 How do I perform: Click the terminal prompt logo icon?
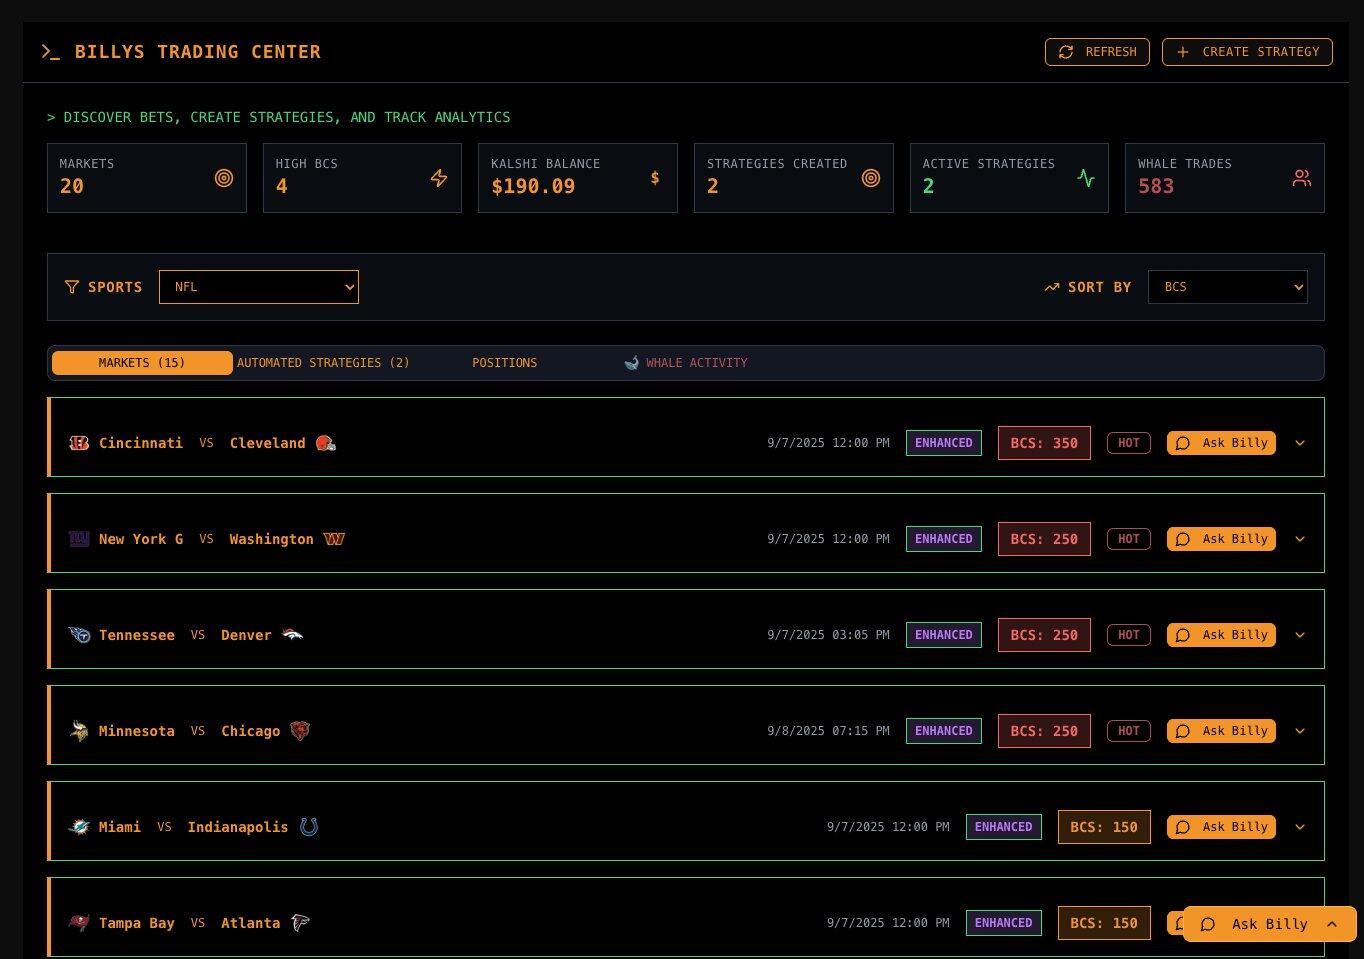pos(51,52)
